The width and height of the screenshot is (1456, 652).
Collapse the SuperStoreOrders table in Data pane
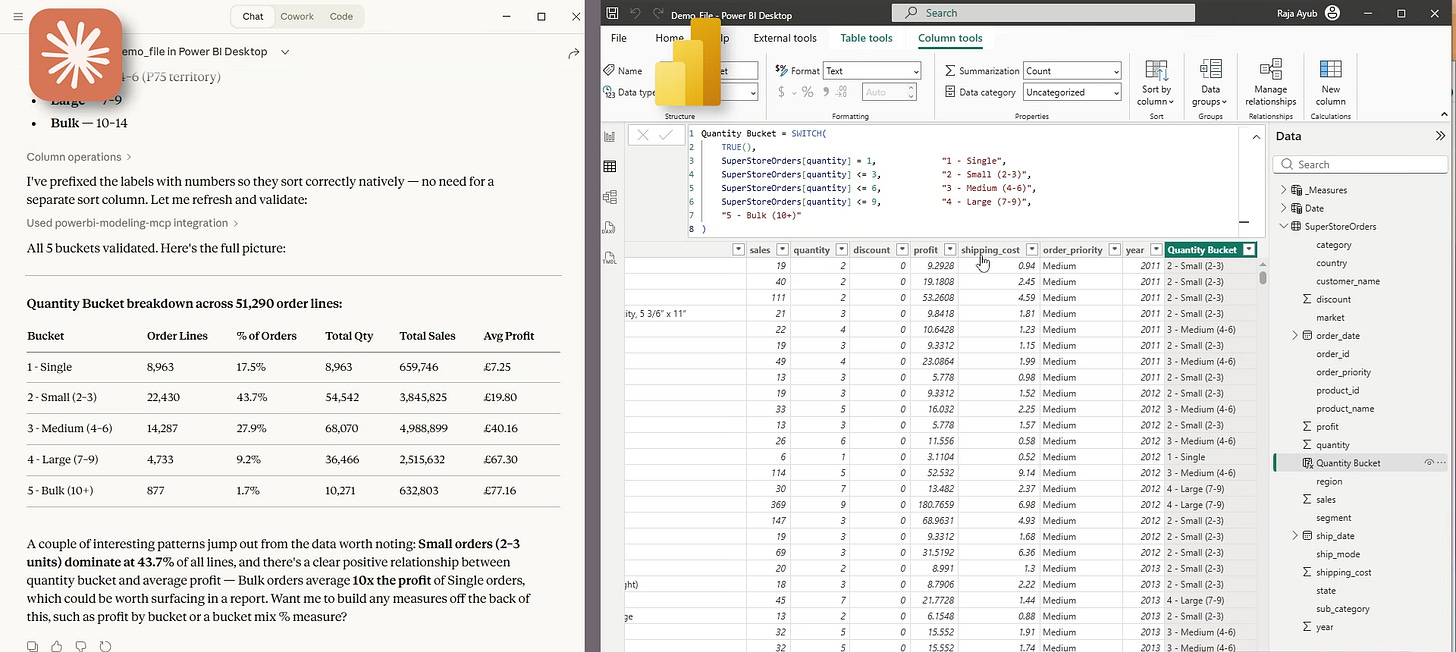1283,227
